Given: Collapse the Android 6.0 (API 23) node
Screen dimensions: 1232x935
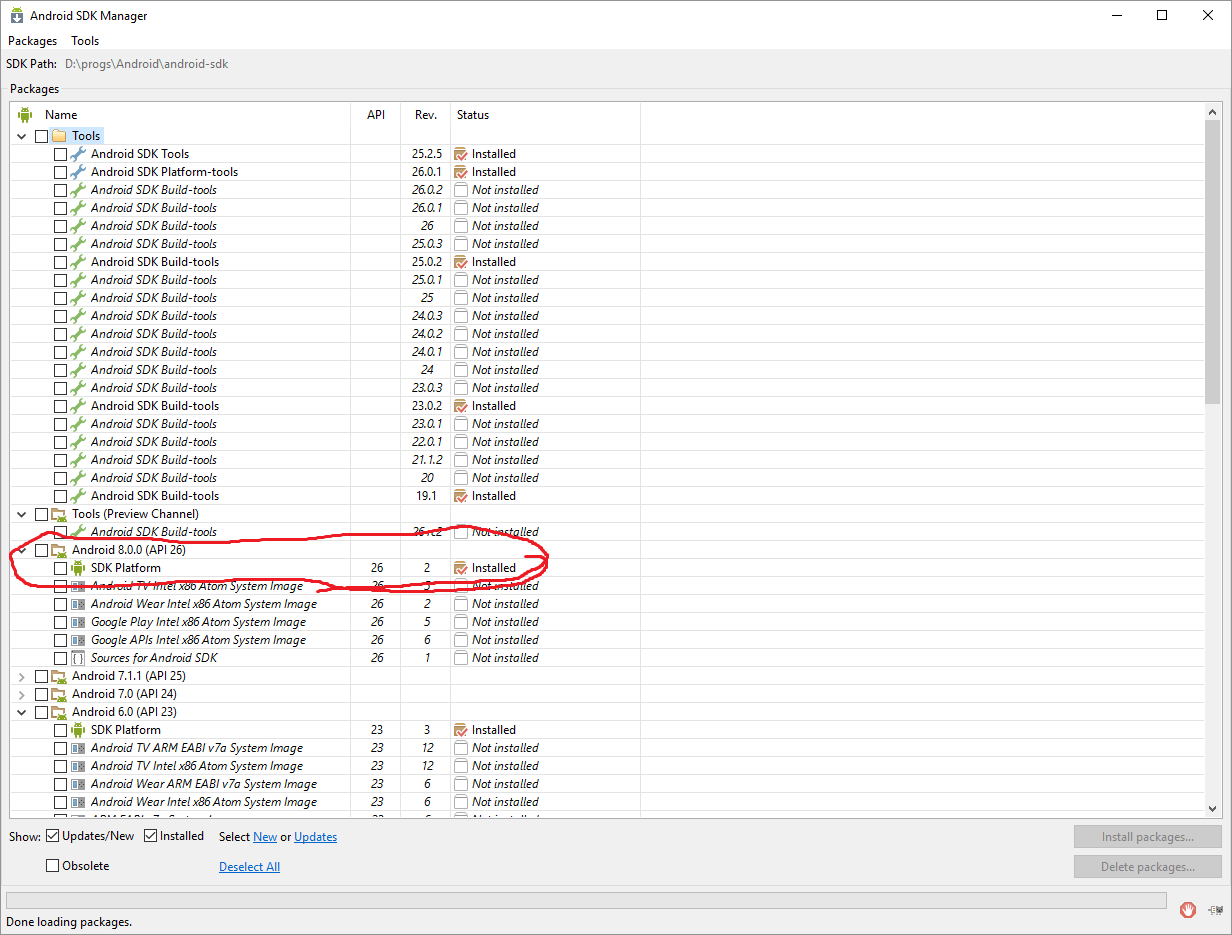Looking at the screenshot, I should pyautogui.click(x=21, y=711).
